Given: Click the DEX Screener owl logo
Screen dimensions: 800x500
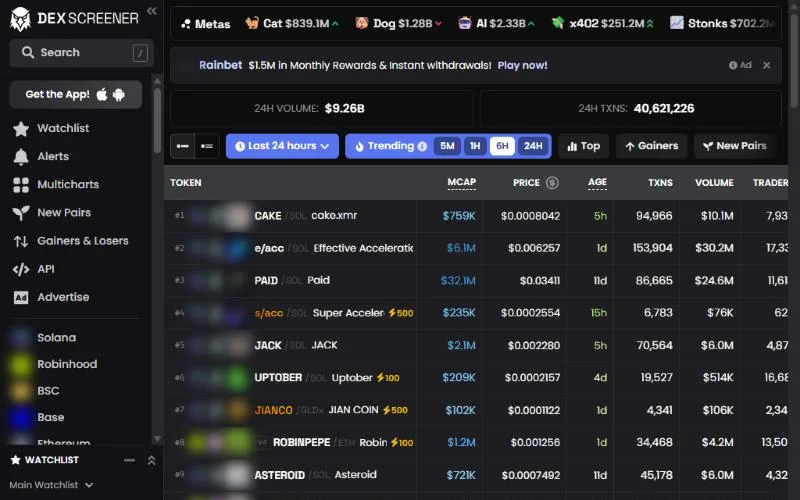Looking at the screenshot, I should click(x=20, y=19).
